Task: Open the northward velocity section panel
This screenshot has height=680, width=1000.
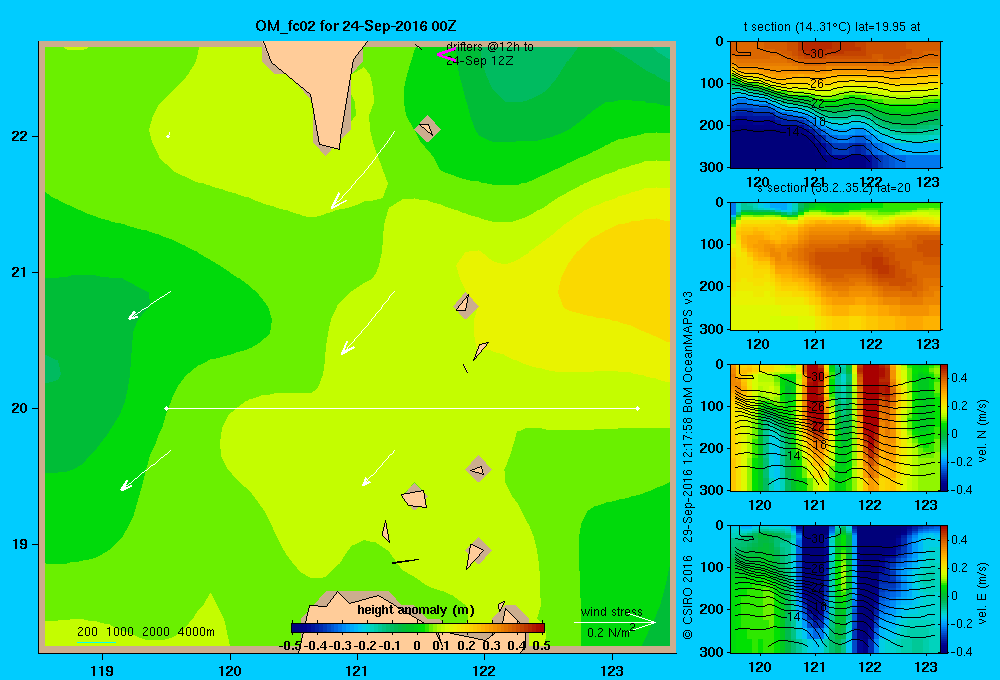Action: [x=835, y=427]
